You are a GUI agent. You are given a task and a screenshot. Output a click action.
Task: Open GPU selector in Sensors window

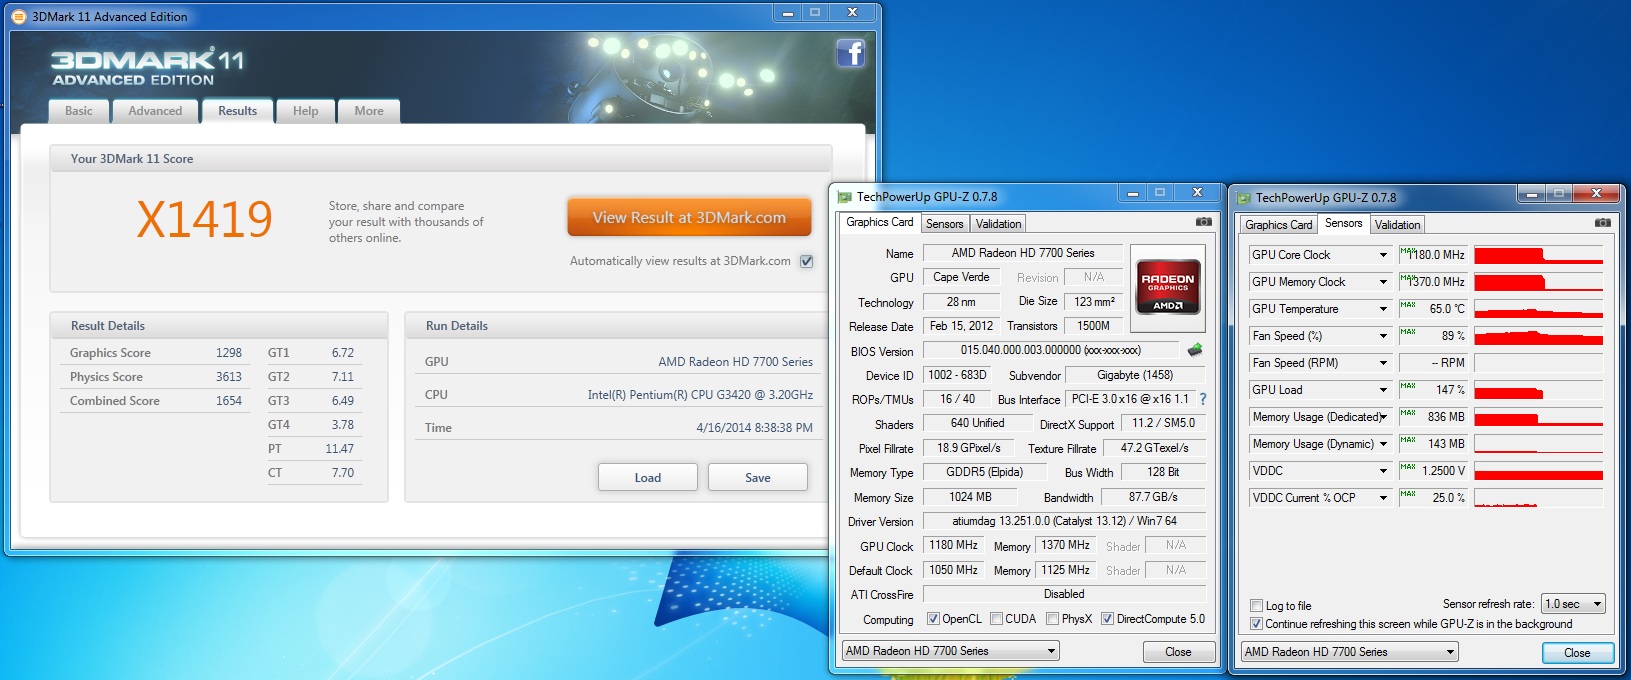point(1349,652)
